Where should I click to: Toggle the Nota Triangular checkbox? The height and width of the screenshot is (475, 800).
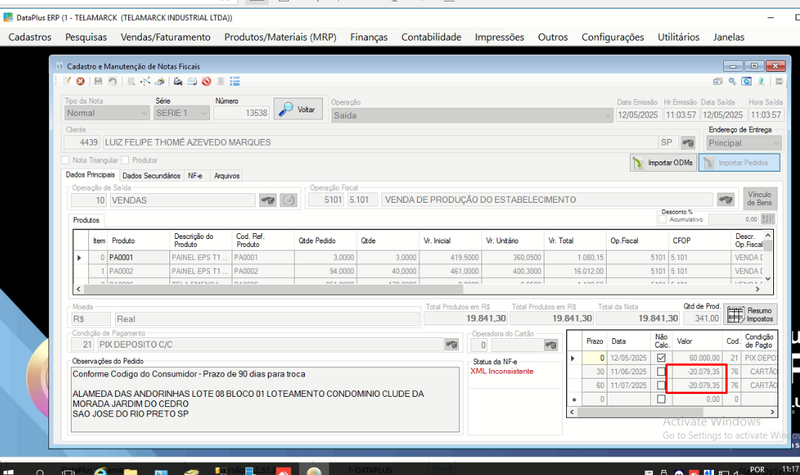65,160
